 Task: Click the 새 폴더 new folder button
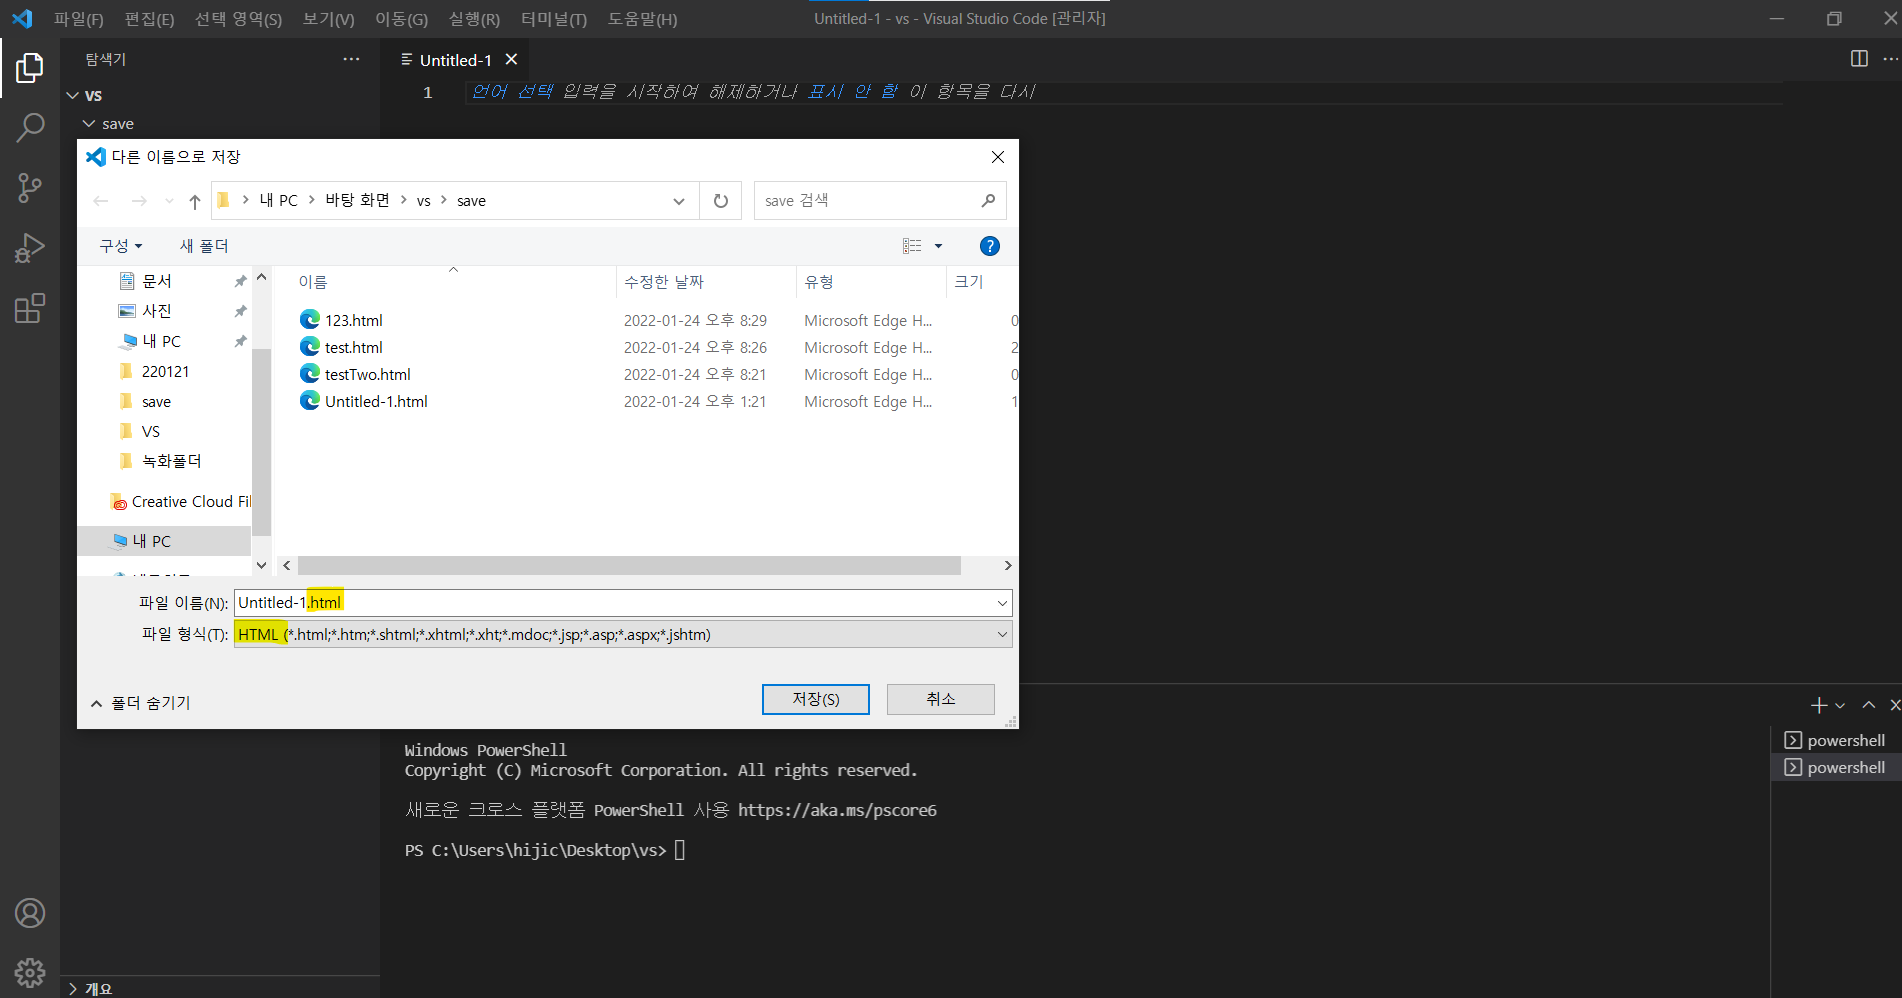click(204, 246)
